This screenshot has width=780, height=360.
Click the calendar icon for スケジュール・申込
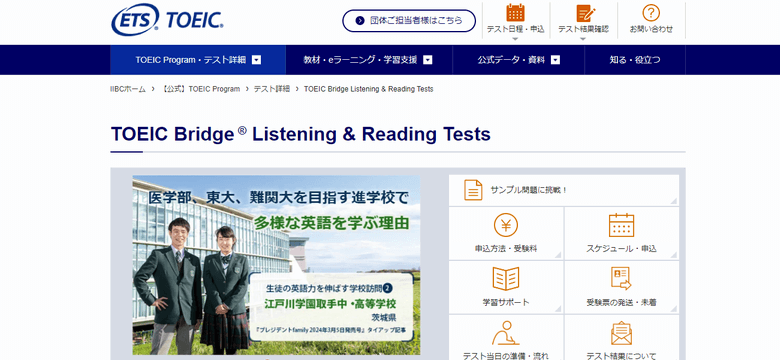pos(621,225)
